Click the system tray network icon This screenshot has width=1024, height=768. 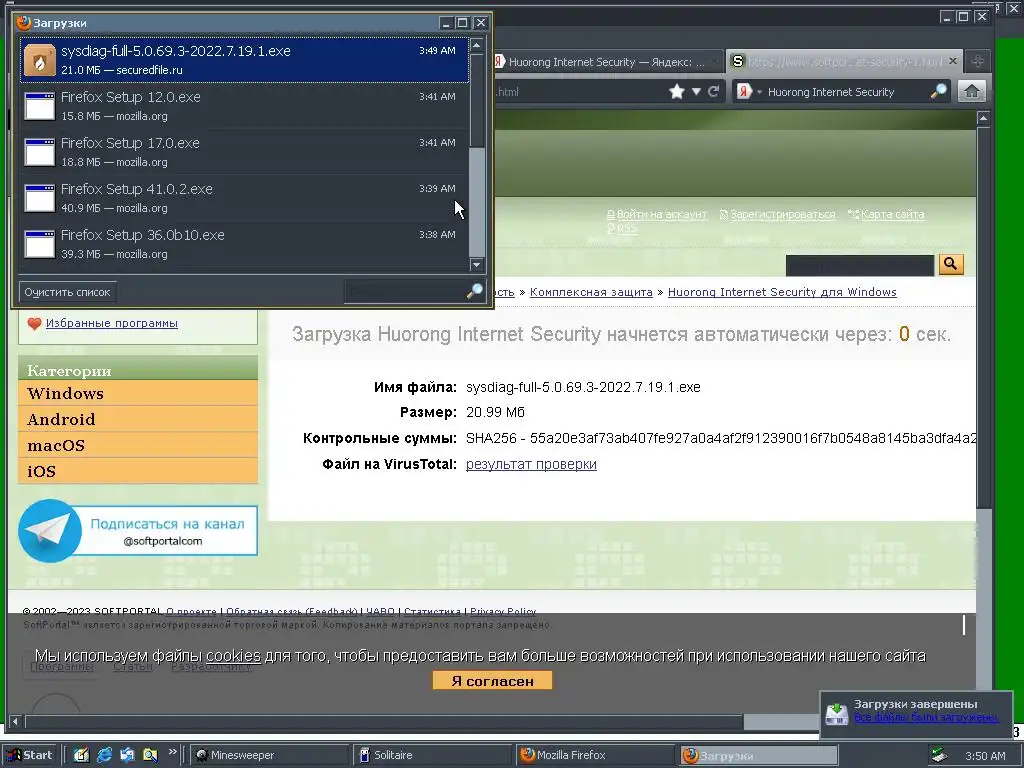tap(938, 756)
